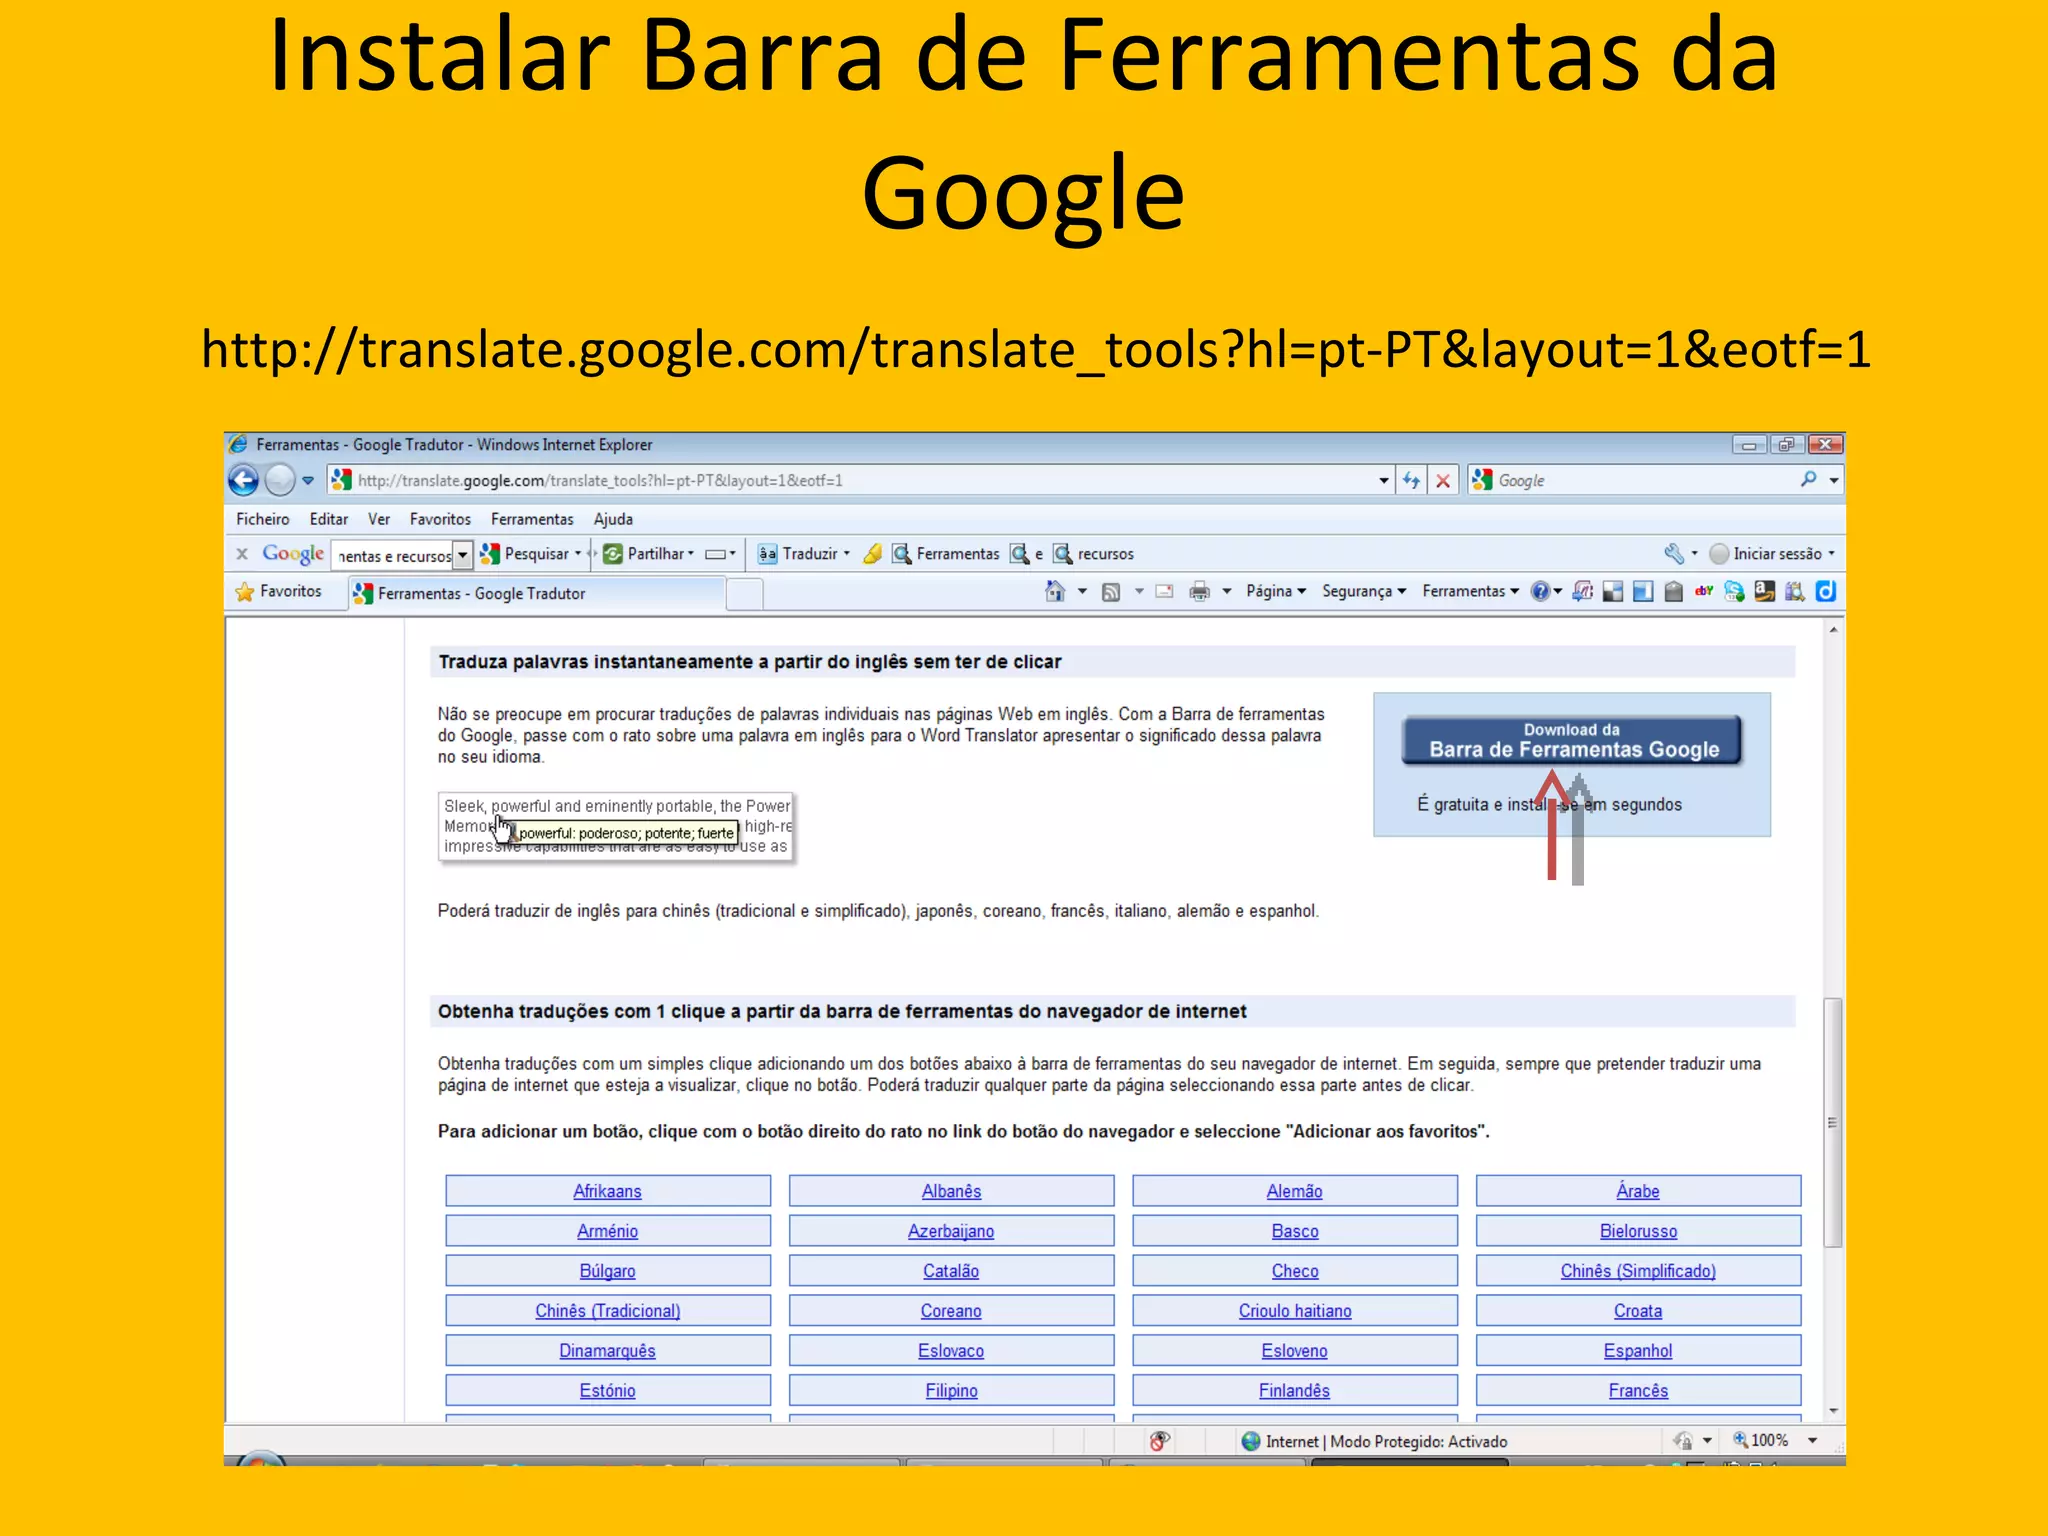
Task: Open the Ficheiro menu
Action: (263, 519)
